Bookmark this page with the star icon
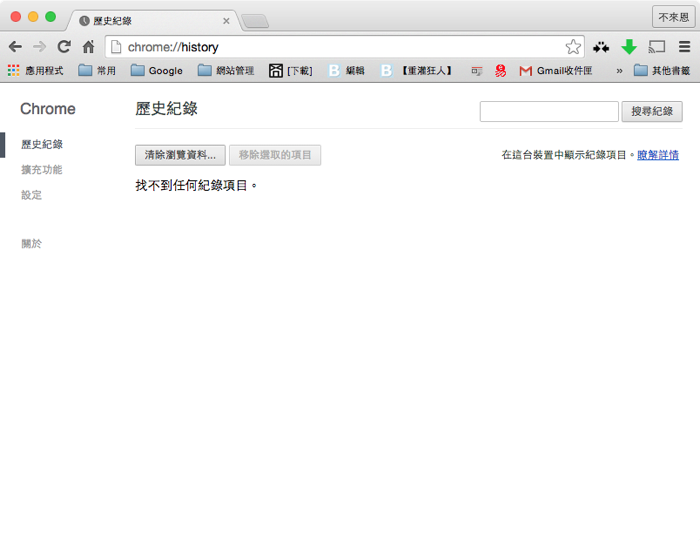 coord(573,47)
